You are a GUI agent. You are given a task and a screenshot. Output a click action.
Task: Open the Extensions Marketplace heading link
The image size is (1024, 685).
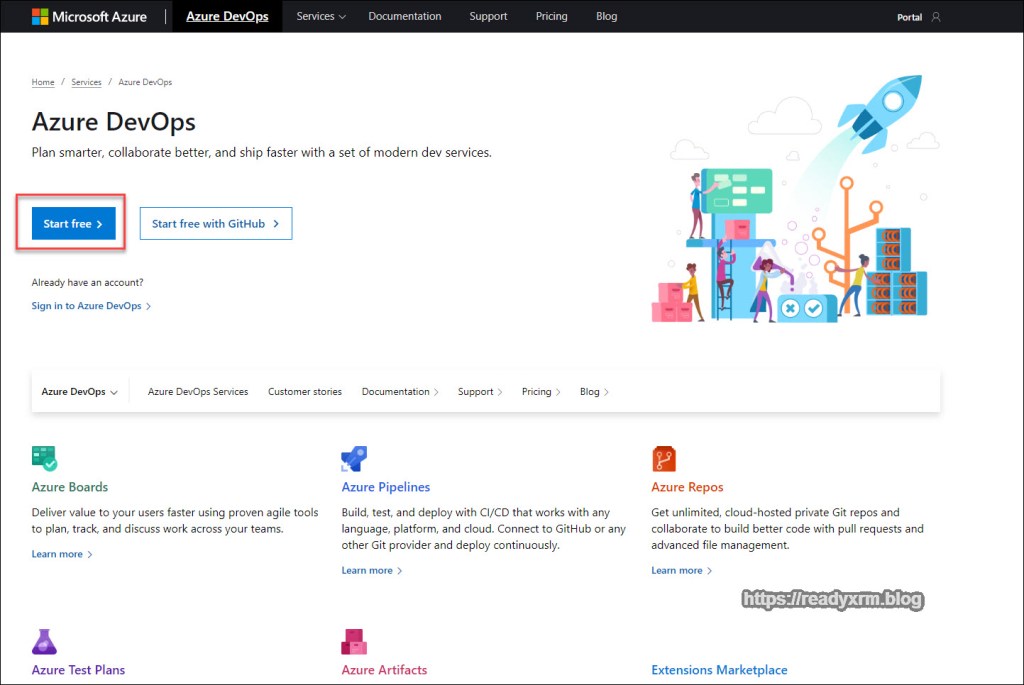point(719,670)
